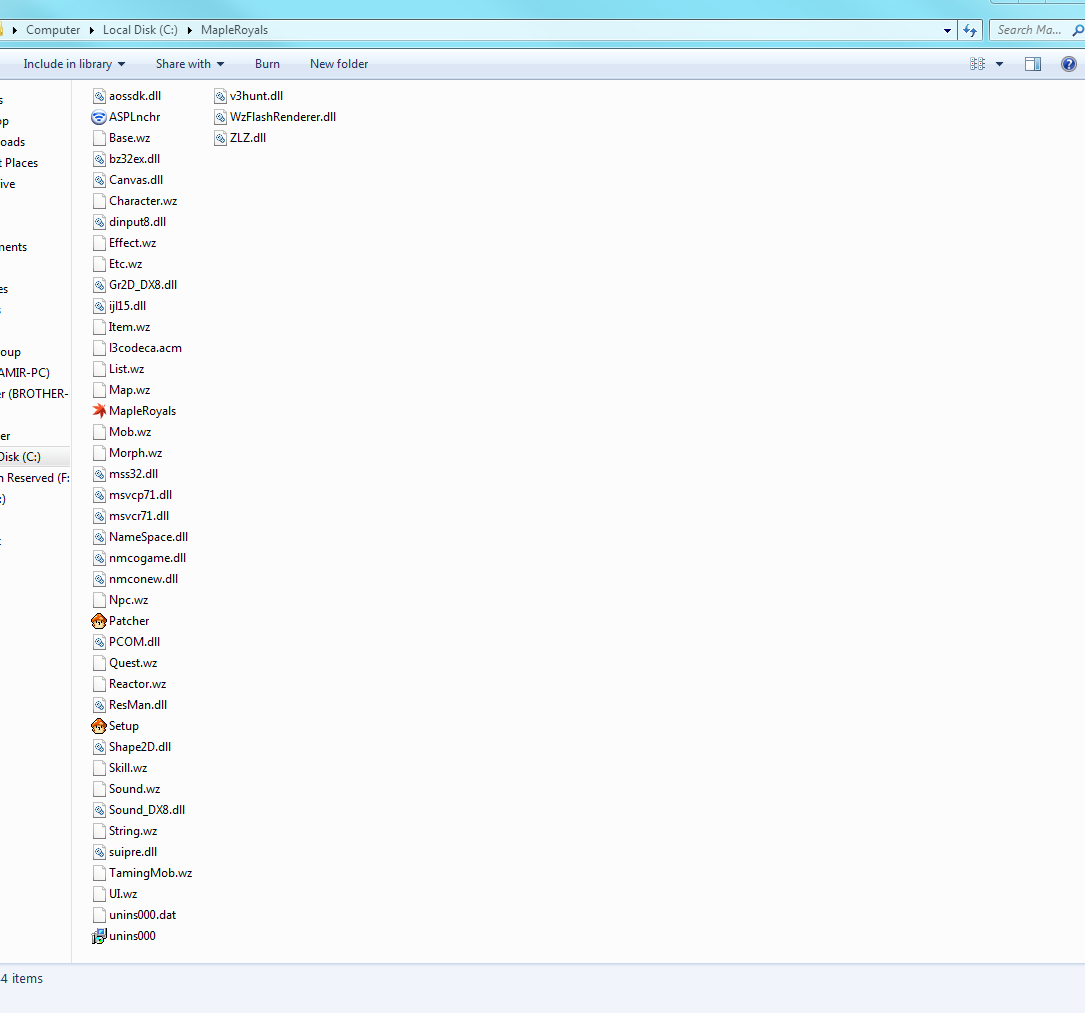
Task: Select Morph.wz file name
Action: point(136,453)
